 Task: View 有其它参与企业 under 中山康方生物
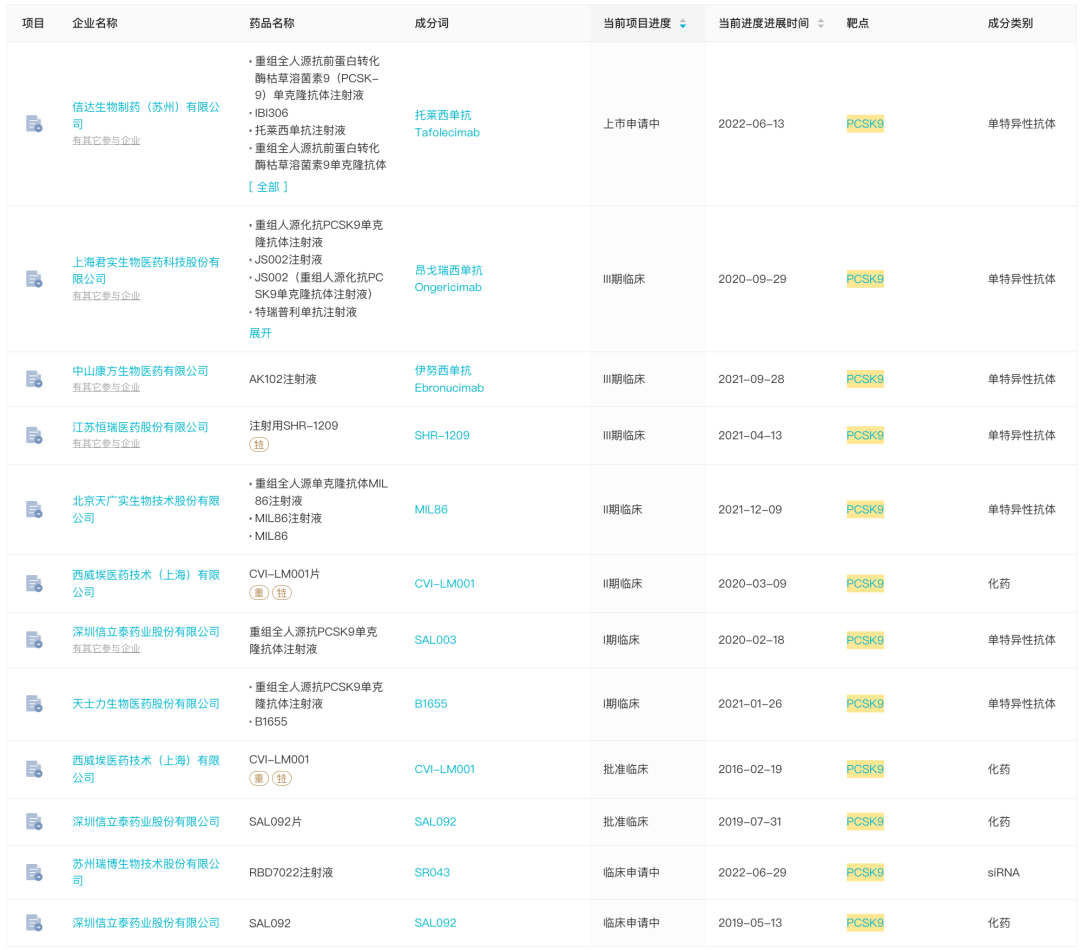tap(106, 387)
